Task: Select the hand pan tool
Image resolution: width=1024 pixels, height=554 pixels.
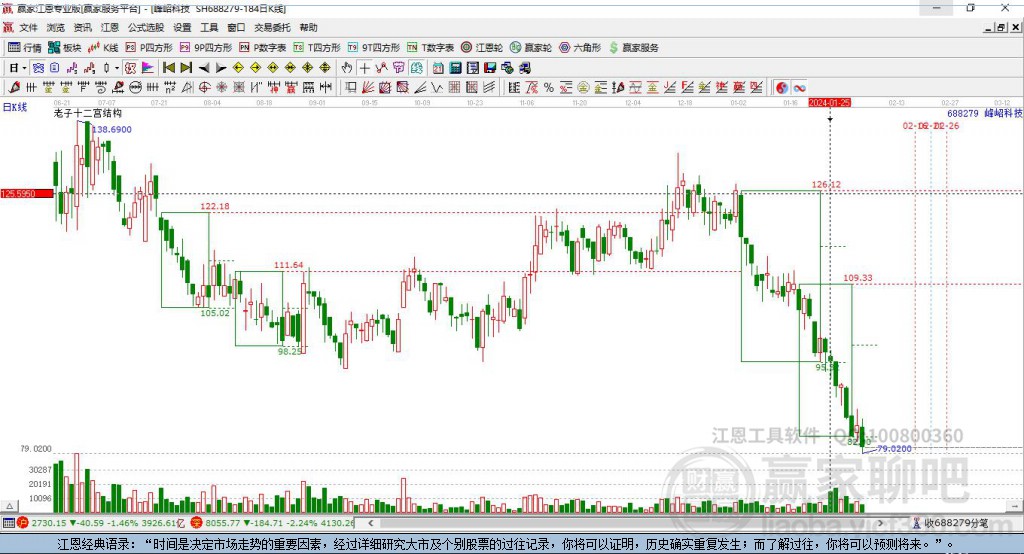Action: point(347,68)
